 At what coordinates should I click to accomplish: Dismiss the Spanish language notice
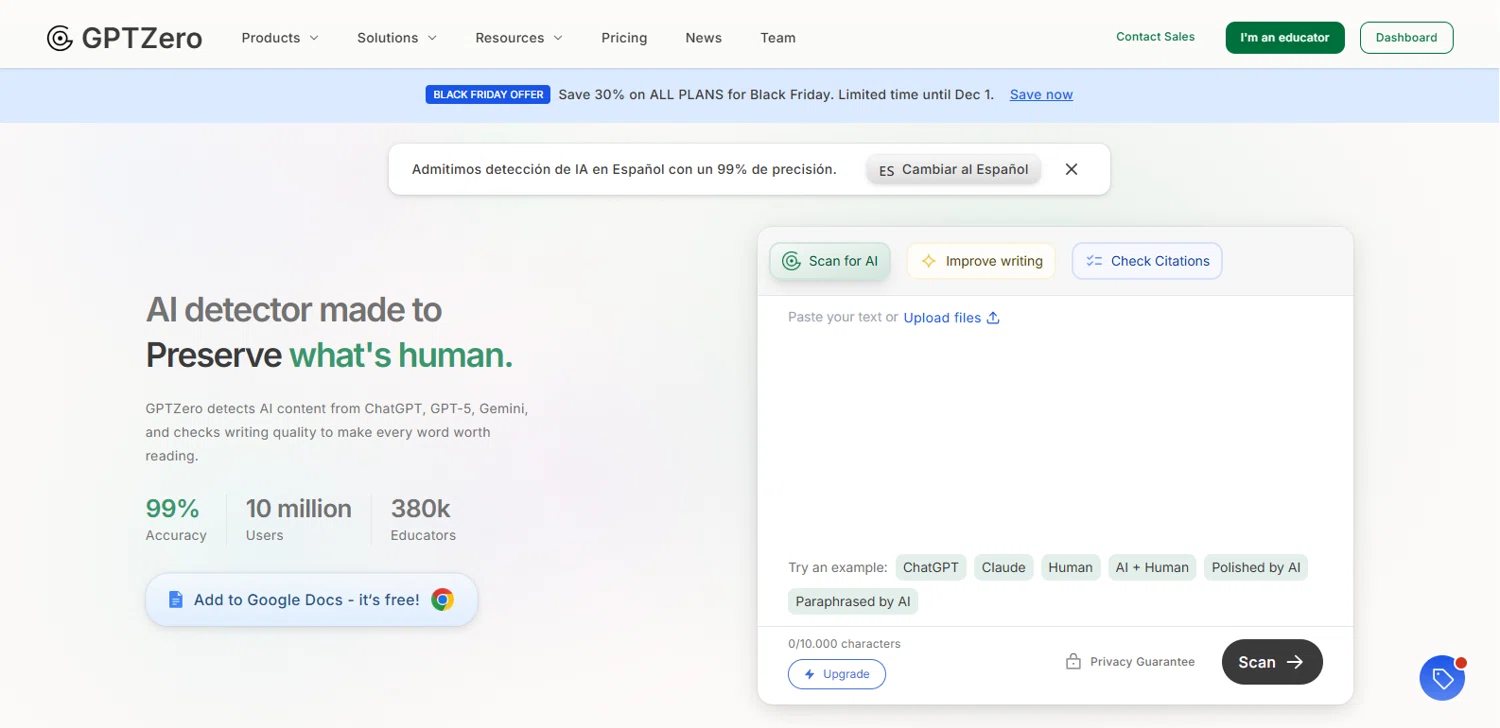(x=1071, y=170)
